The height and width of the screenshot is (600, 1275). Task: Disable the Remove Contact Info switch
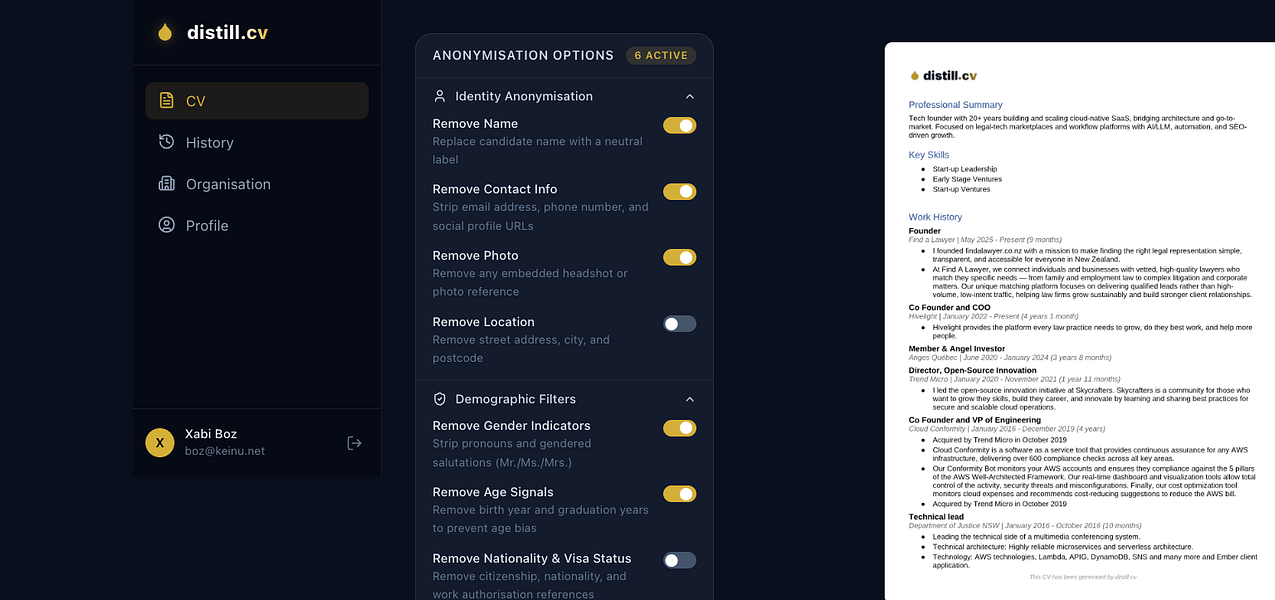tap(680, 191)
